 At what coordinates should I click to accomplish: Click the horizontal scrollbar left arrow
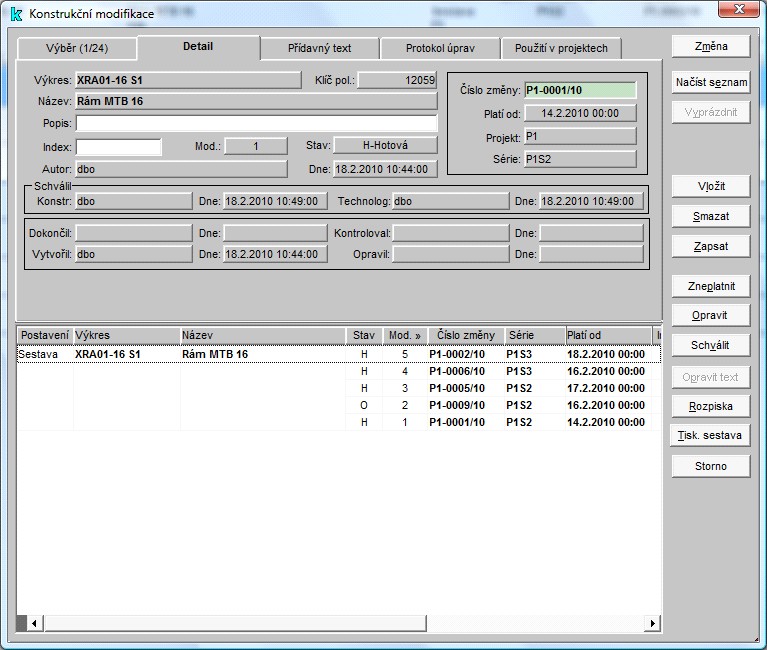[34, 623]
